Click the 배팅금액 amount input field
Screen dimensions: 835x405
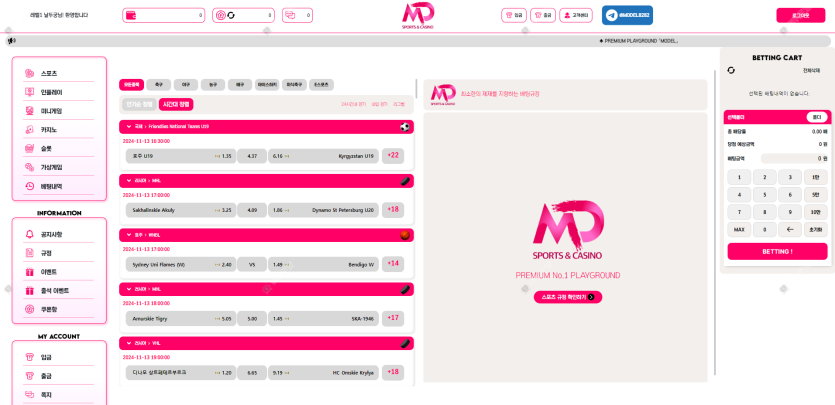click(x=794, y=158)
